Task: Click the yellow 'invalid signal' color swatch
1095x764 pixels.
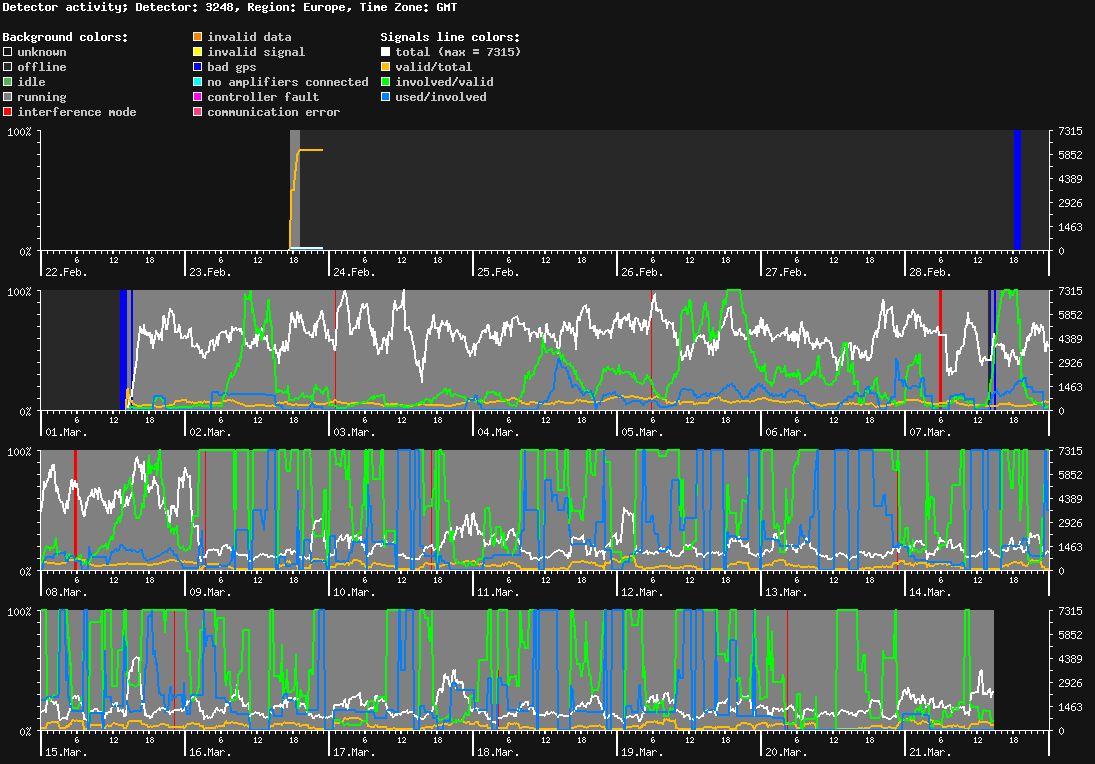Action: point(197,52)
